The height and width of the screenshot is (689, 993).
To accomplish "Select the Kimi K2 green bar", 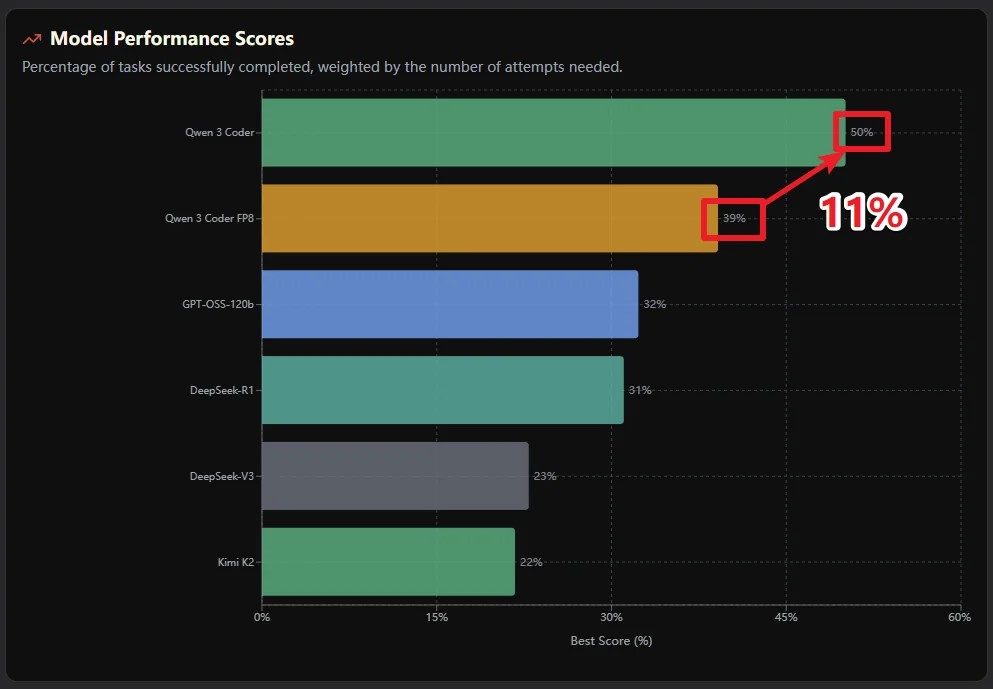I will coord(388,562).
